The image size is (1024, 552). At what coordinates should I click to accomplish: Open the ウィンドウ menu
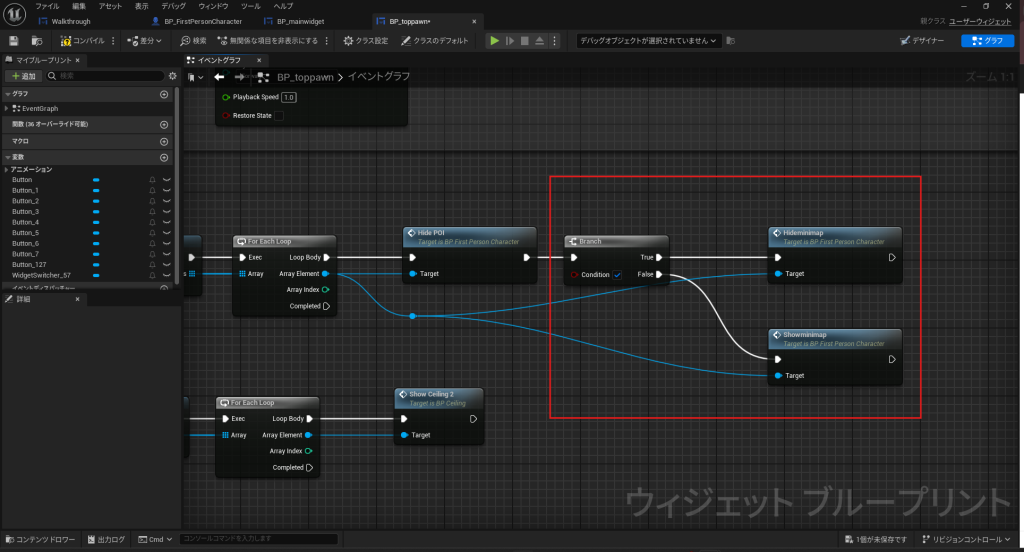click(213, 6)
